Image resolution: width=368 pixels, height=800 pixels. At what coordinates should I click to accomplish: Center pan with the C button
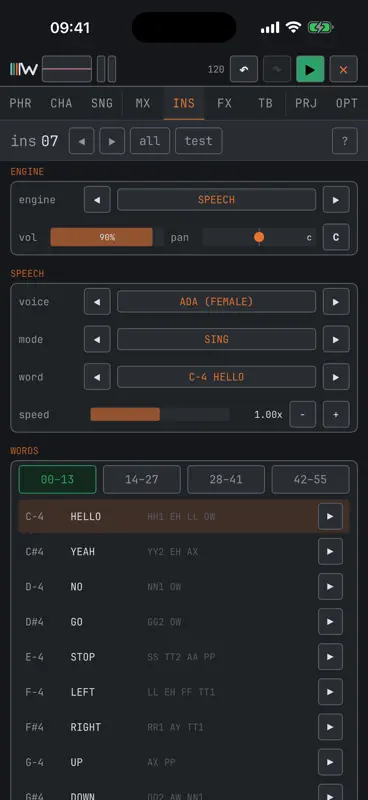pyautogui.click(x=336, y=237)
